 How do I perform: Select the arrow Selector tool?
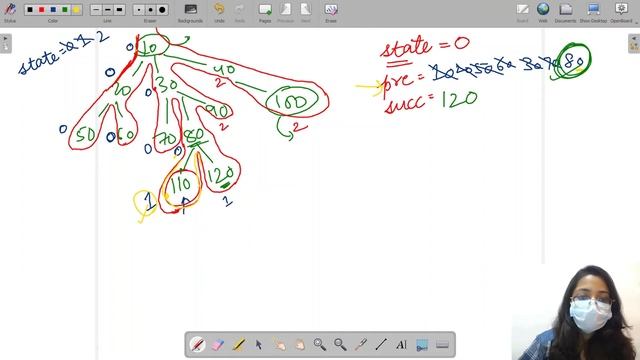[259, 345]
